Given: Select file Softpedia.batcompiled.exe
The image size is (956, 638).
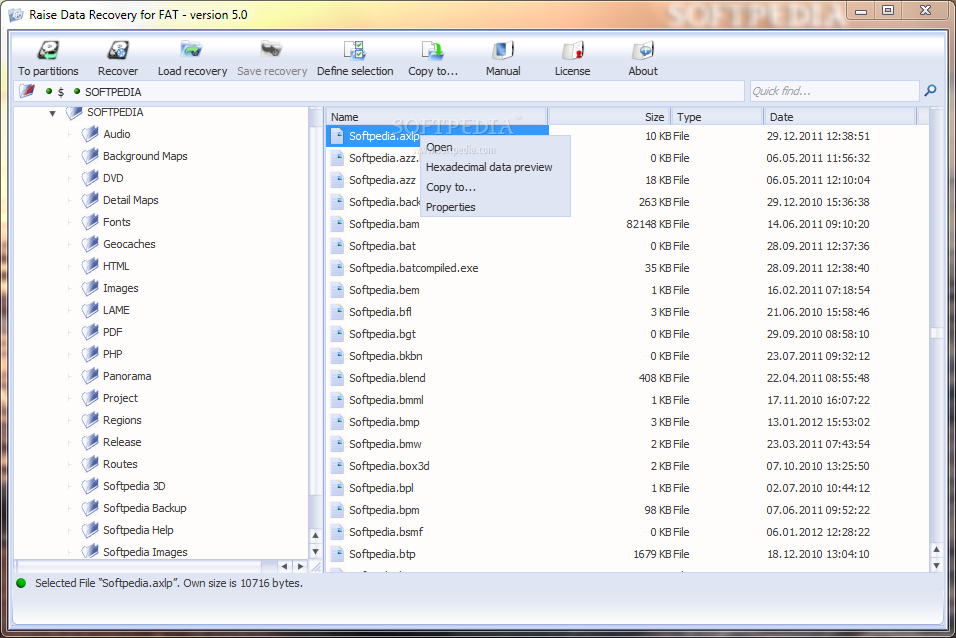Looking at the screenshot, I should click(x=413, y=268).
